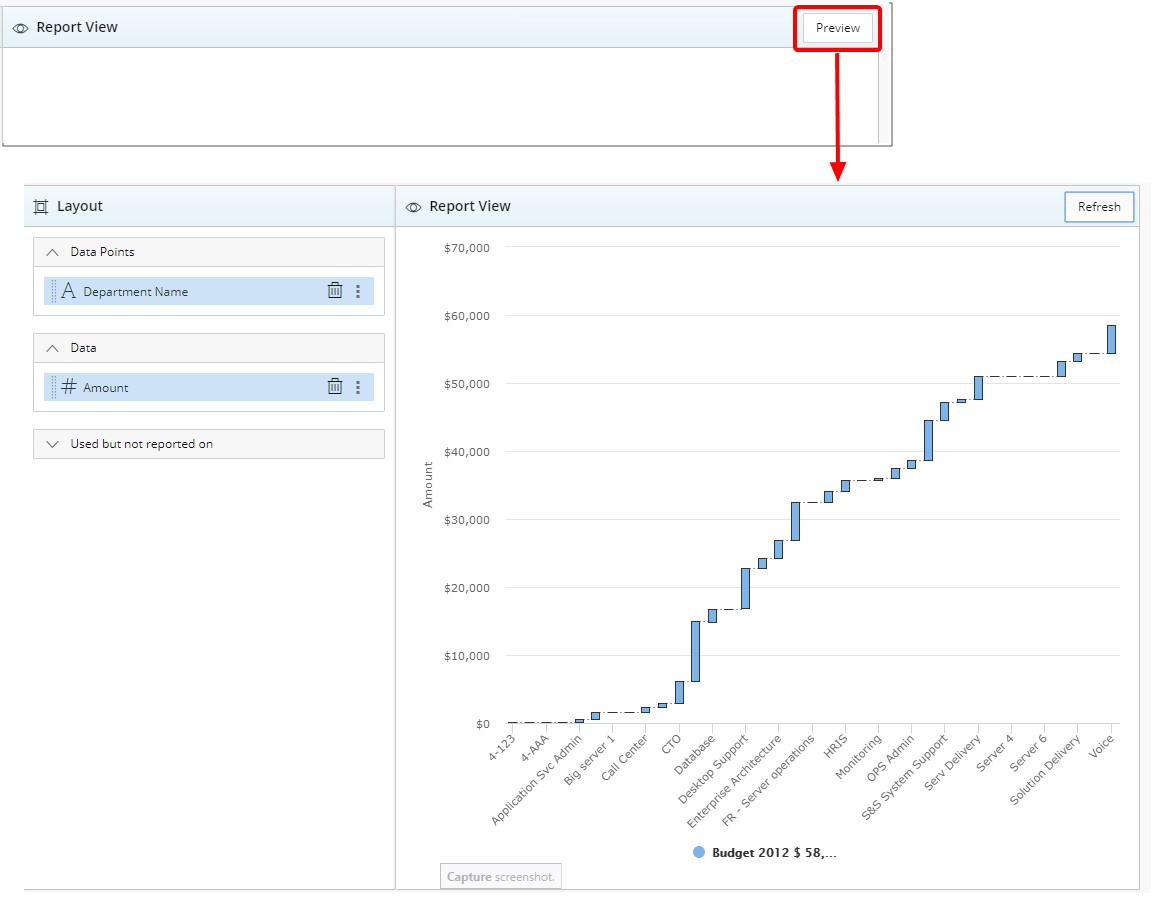The height and width of the screenshot is (905, 1163).
Task: Click the Budget 2012 legend color dot
Action: [x=699, y=852]
